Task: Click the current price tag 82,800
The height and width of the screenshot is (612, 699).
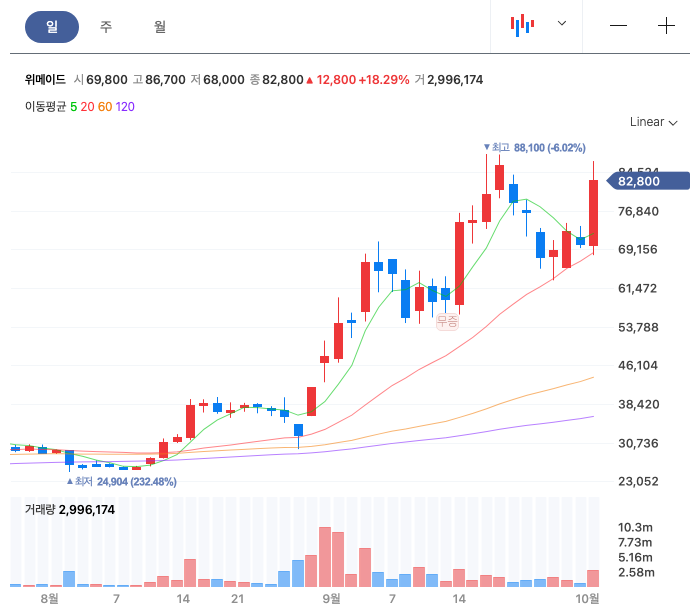Action: 648,181
